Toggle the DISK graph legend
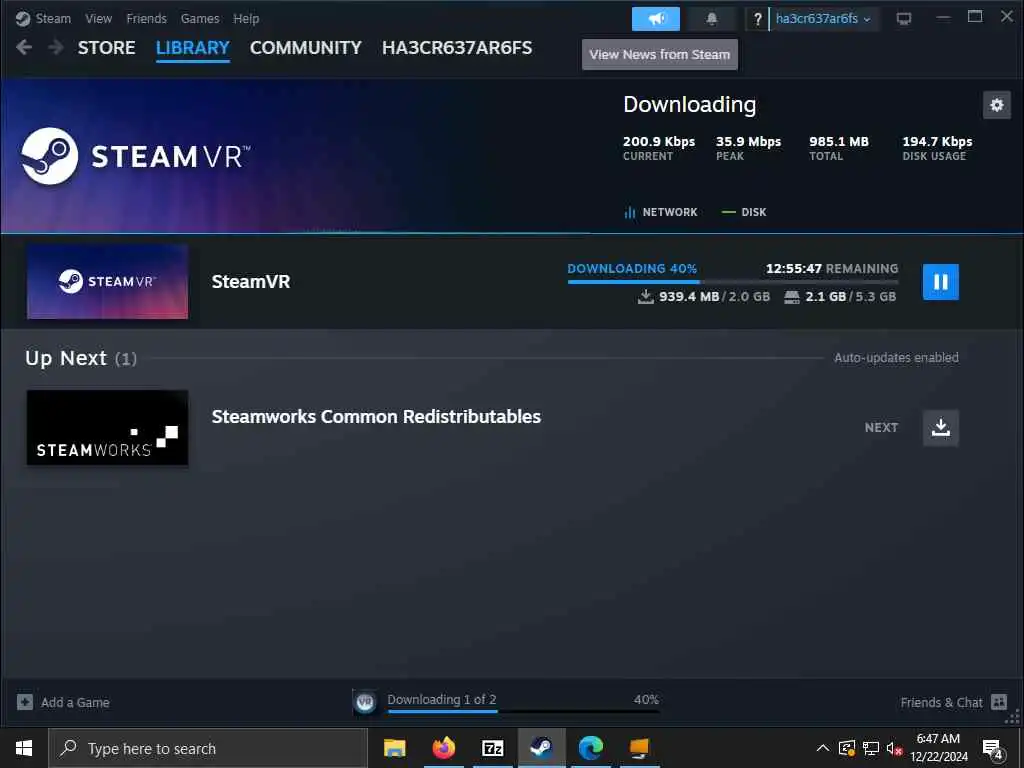The image size is (1024, 768). (744, 212)
